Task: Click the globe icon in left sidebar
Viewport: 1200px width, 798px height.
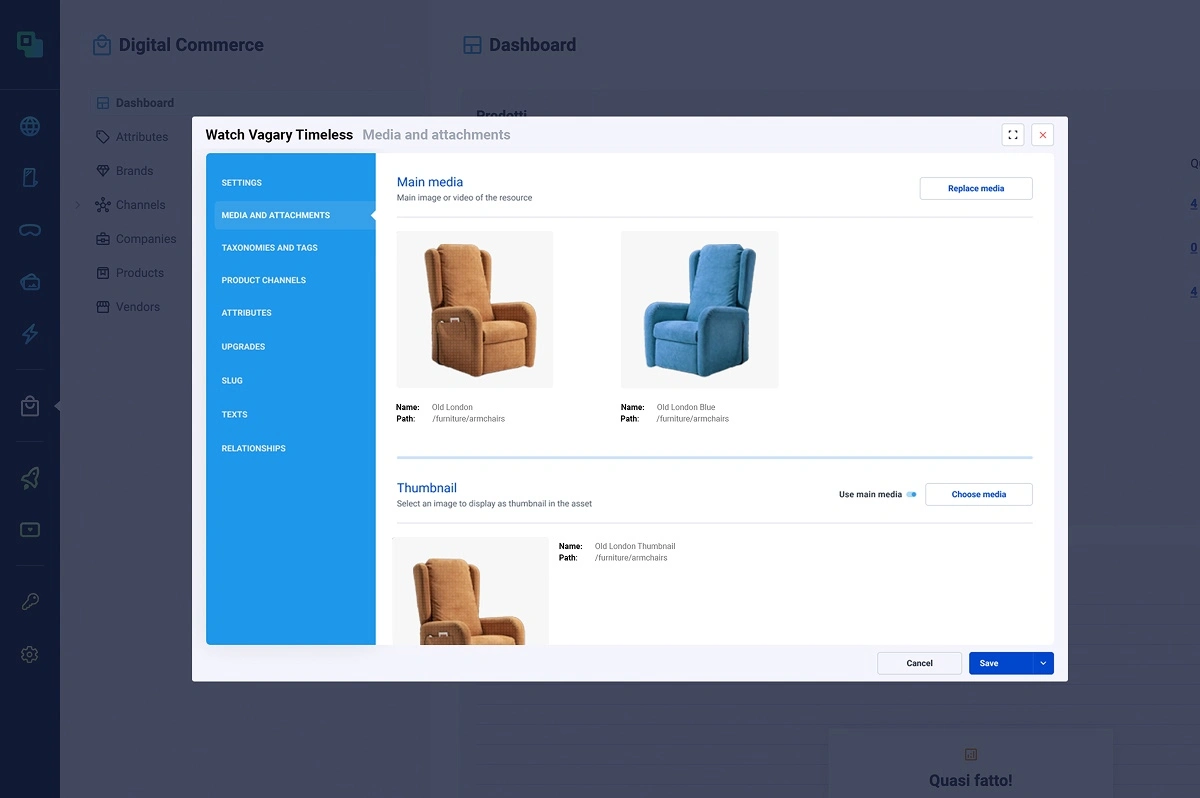Action: pos(30,127)
